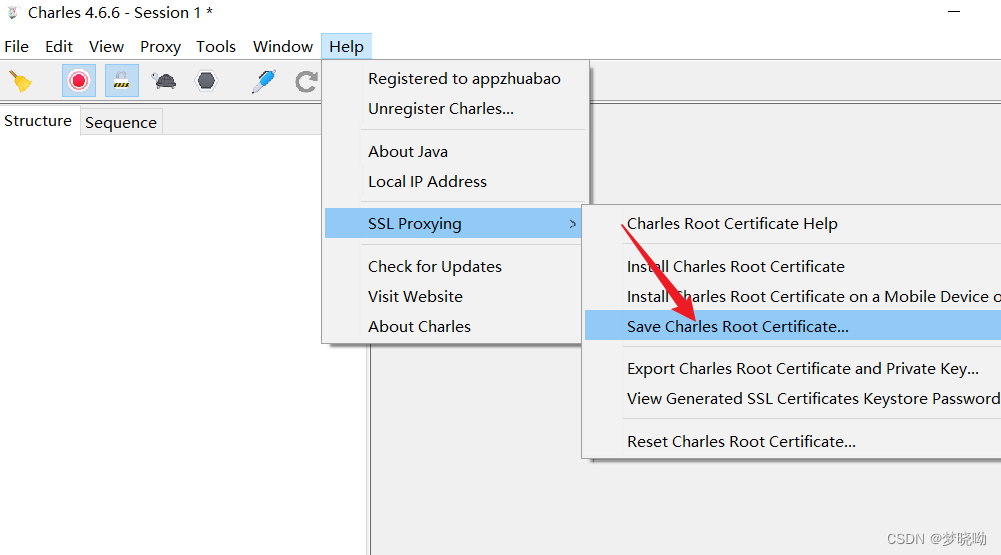Viewport: 1001px width, 555px height.
Task: Click the Charles app icon in title bar
Action: pyautogui.click(x=13, y=12)
